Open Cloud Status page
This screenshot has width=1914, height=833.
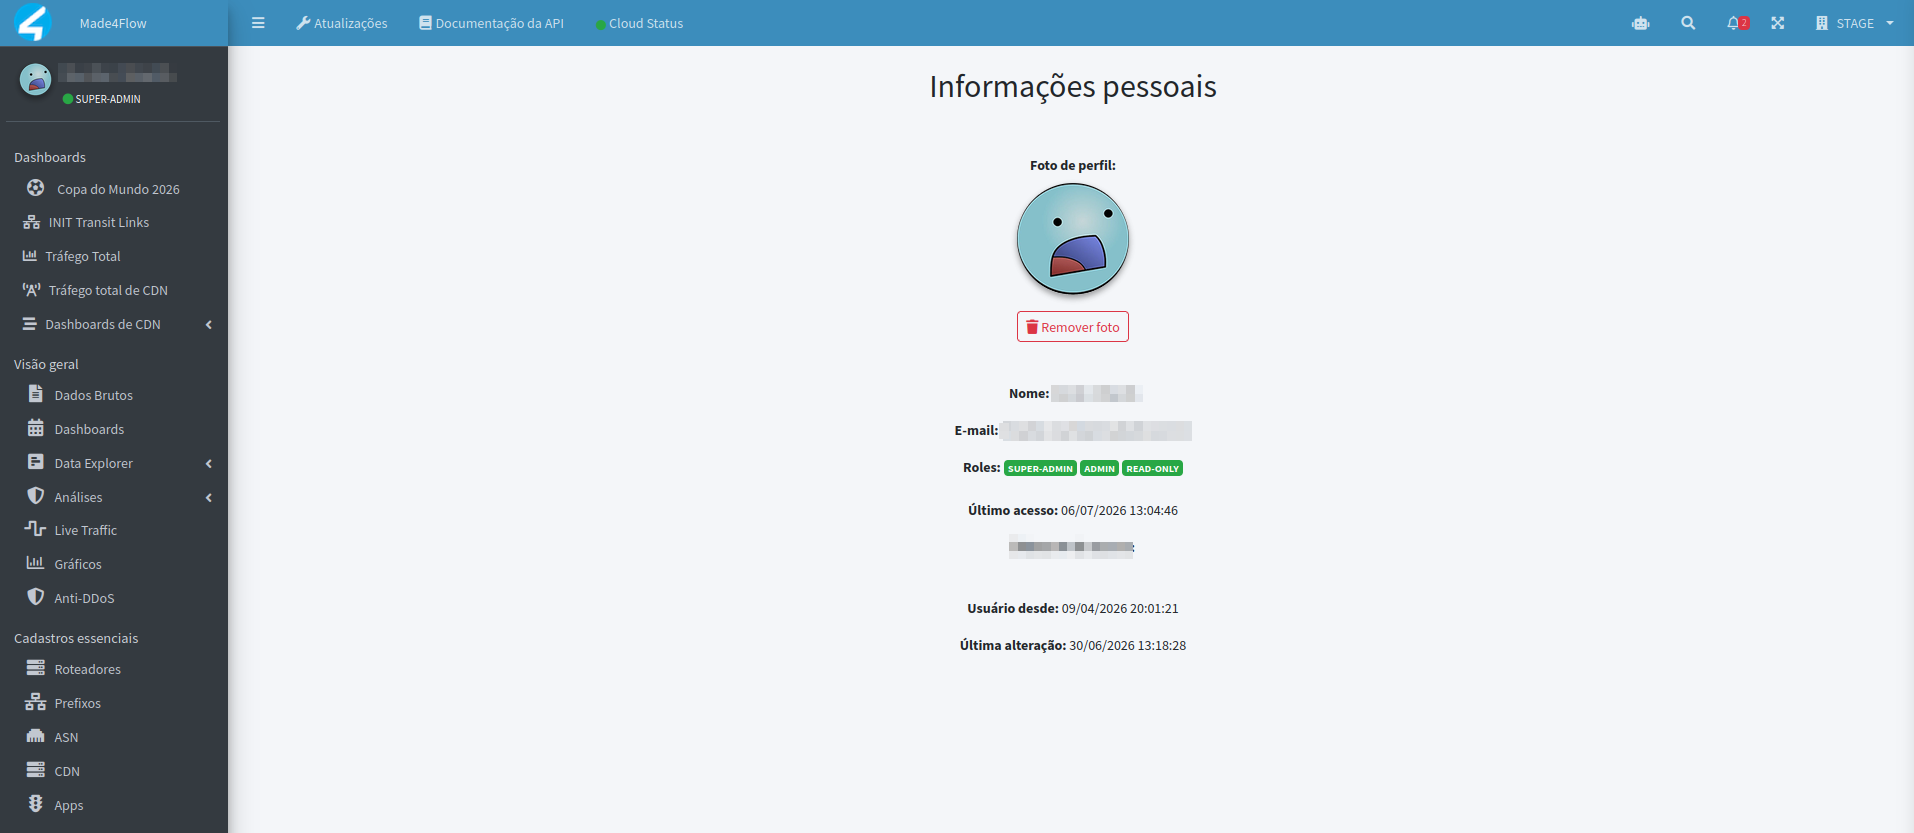[x=639, y=23]
